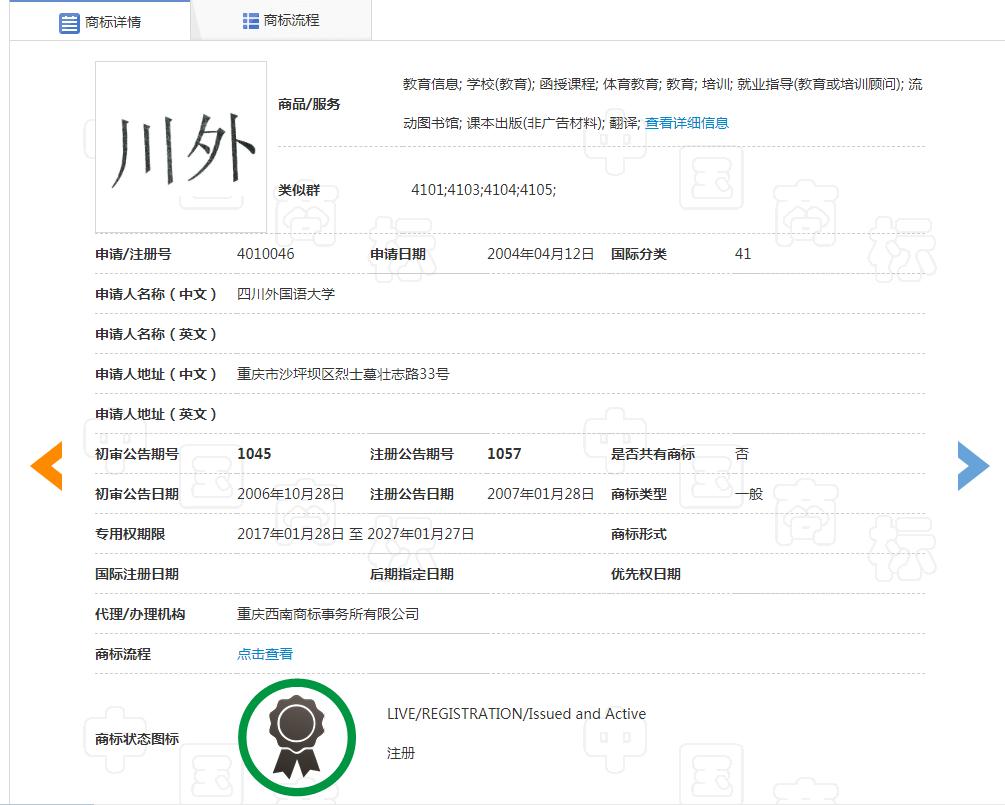Select applicant name 四川外国语大学
The image size is (1005, 805).
tap(286, 294)
